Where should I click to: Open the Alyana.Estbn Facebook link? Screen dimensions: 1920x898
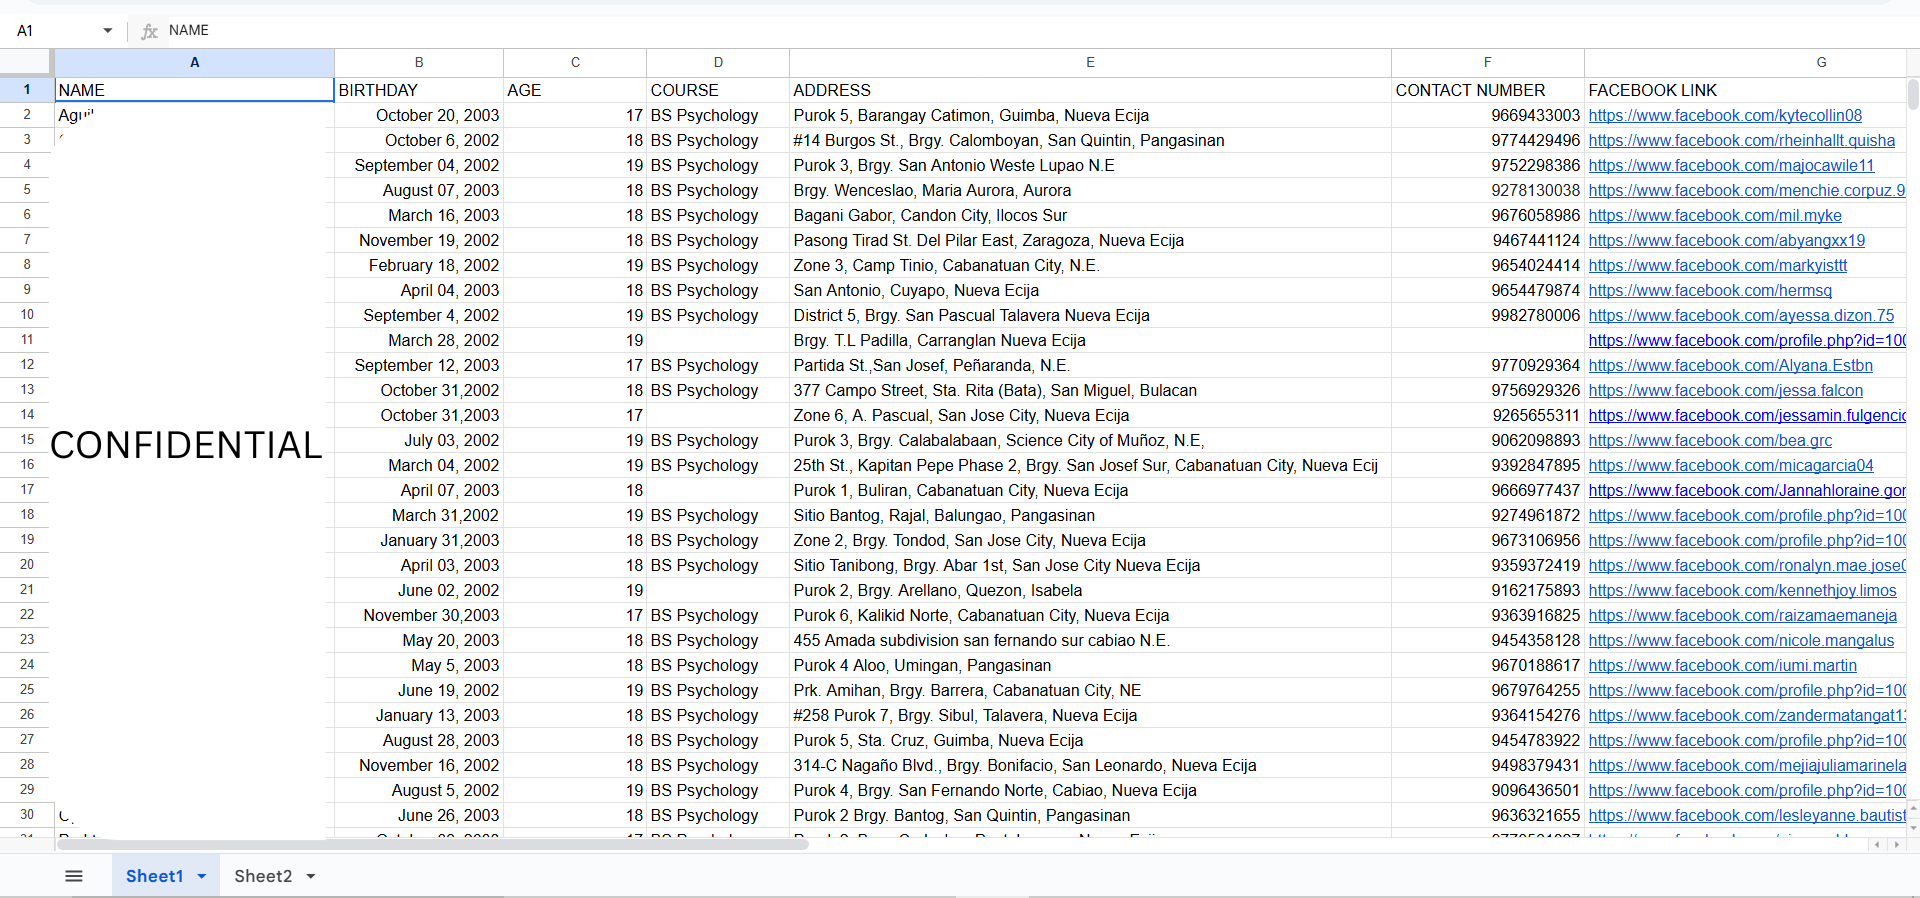point(1730,366)
